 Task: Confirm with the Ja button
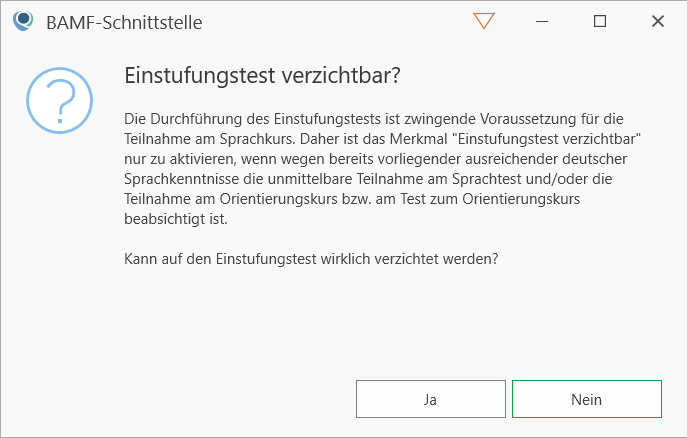point(430,399)
